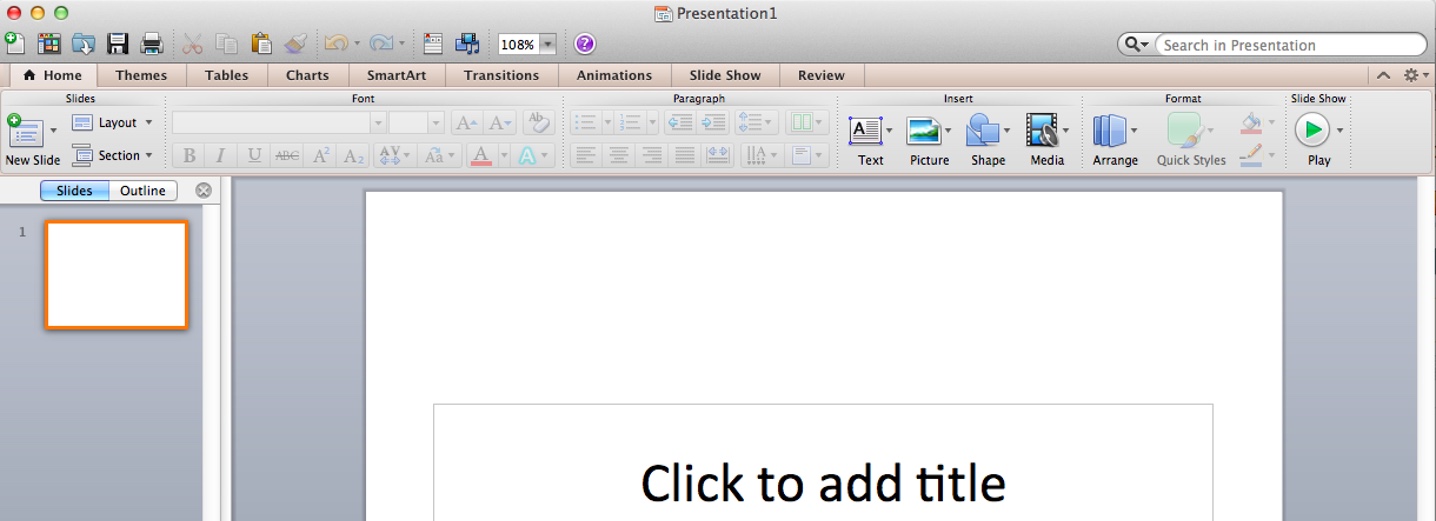Screen dimensions: 1436x521
Task: Open the template gallery icon
Action: pos(49,44)
